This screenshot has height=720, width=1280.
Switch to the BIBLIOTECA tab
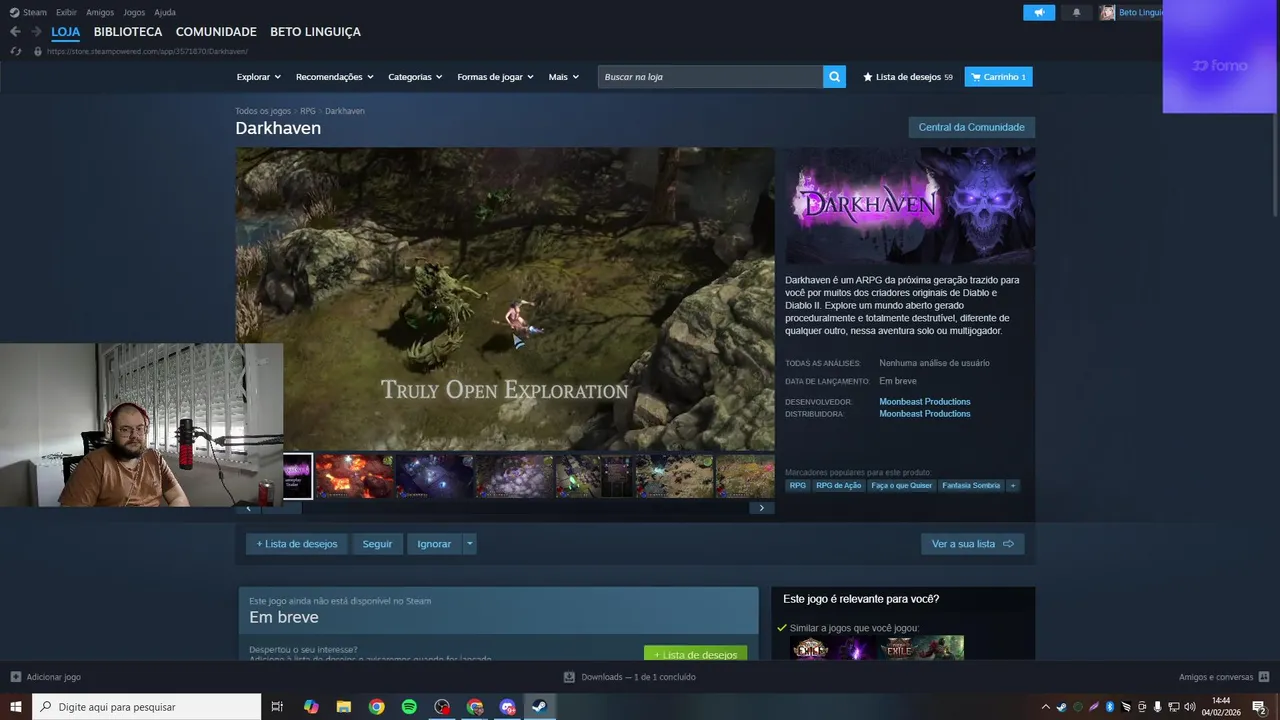[128, 32]
